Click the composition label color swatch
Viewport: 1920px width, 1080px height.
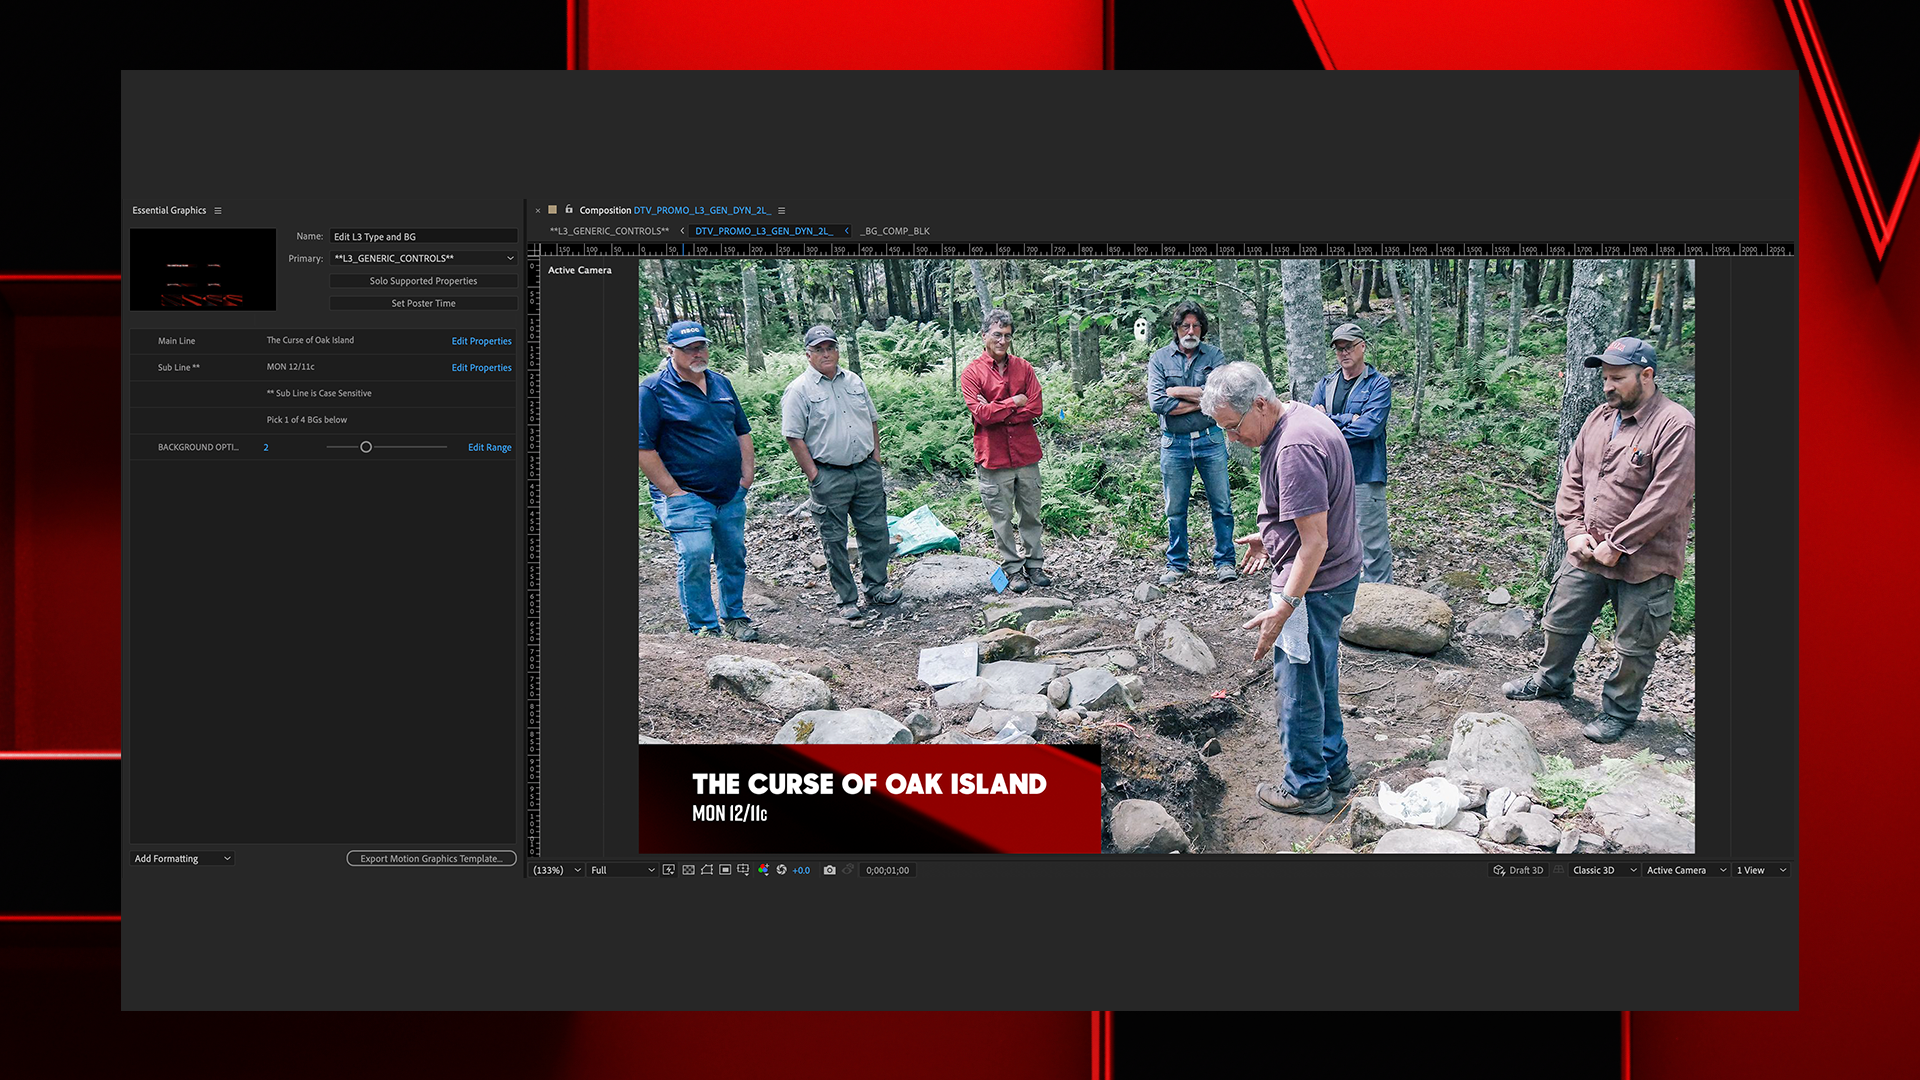coord(552,210)
